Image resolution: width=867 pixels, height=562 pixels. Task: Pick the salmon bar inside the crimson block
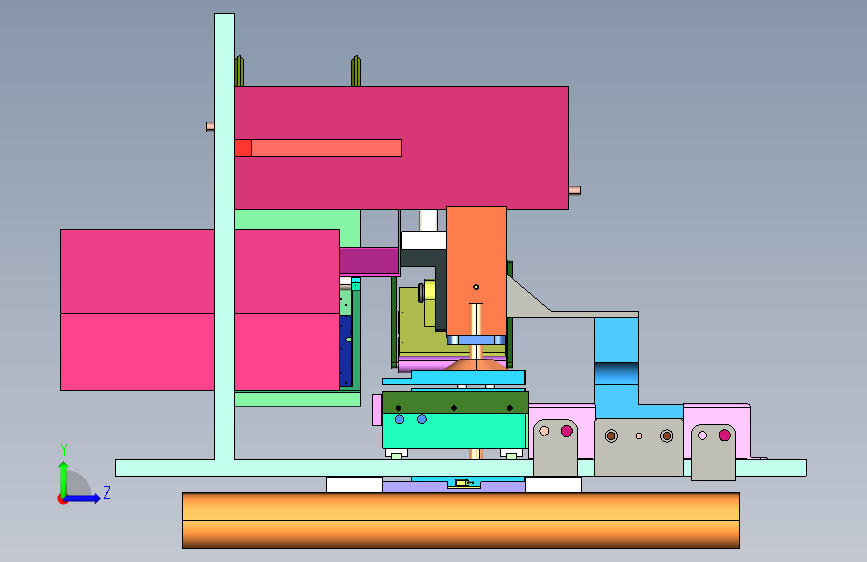(326, 148)
